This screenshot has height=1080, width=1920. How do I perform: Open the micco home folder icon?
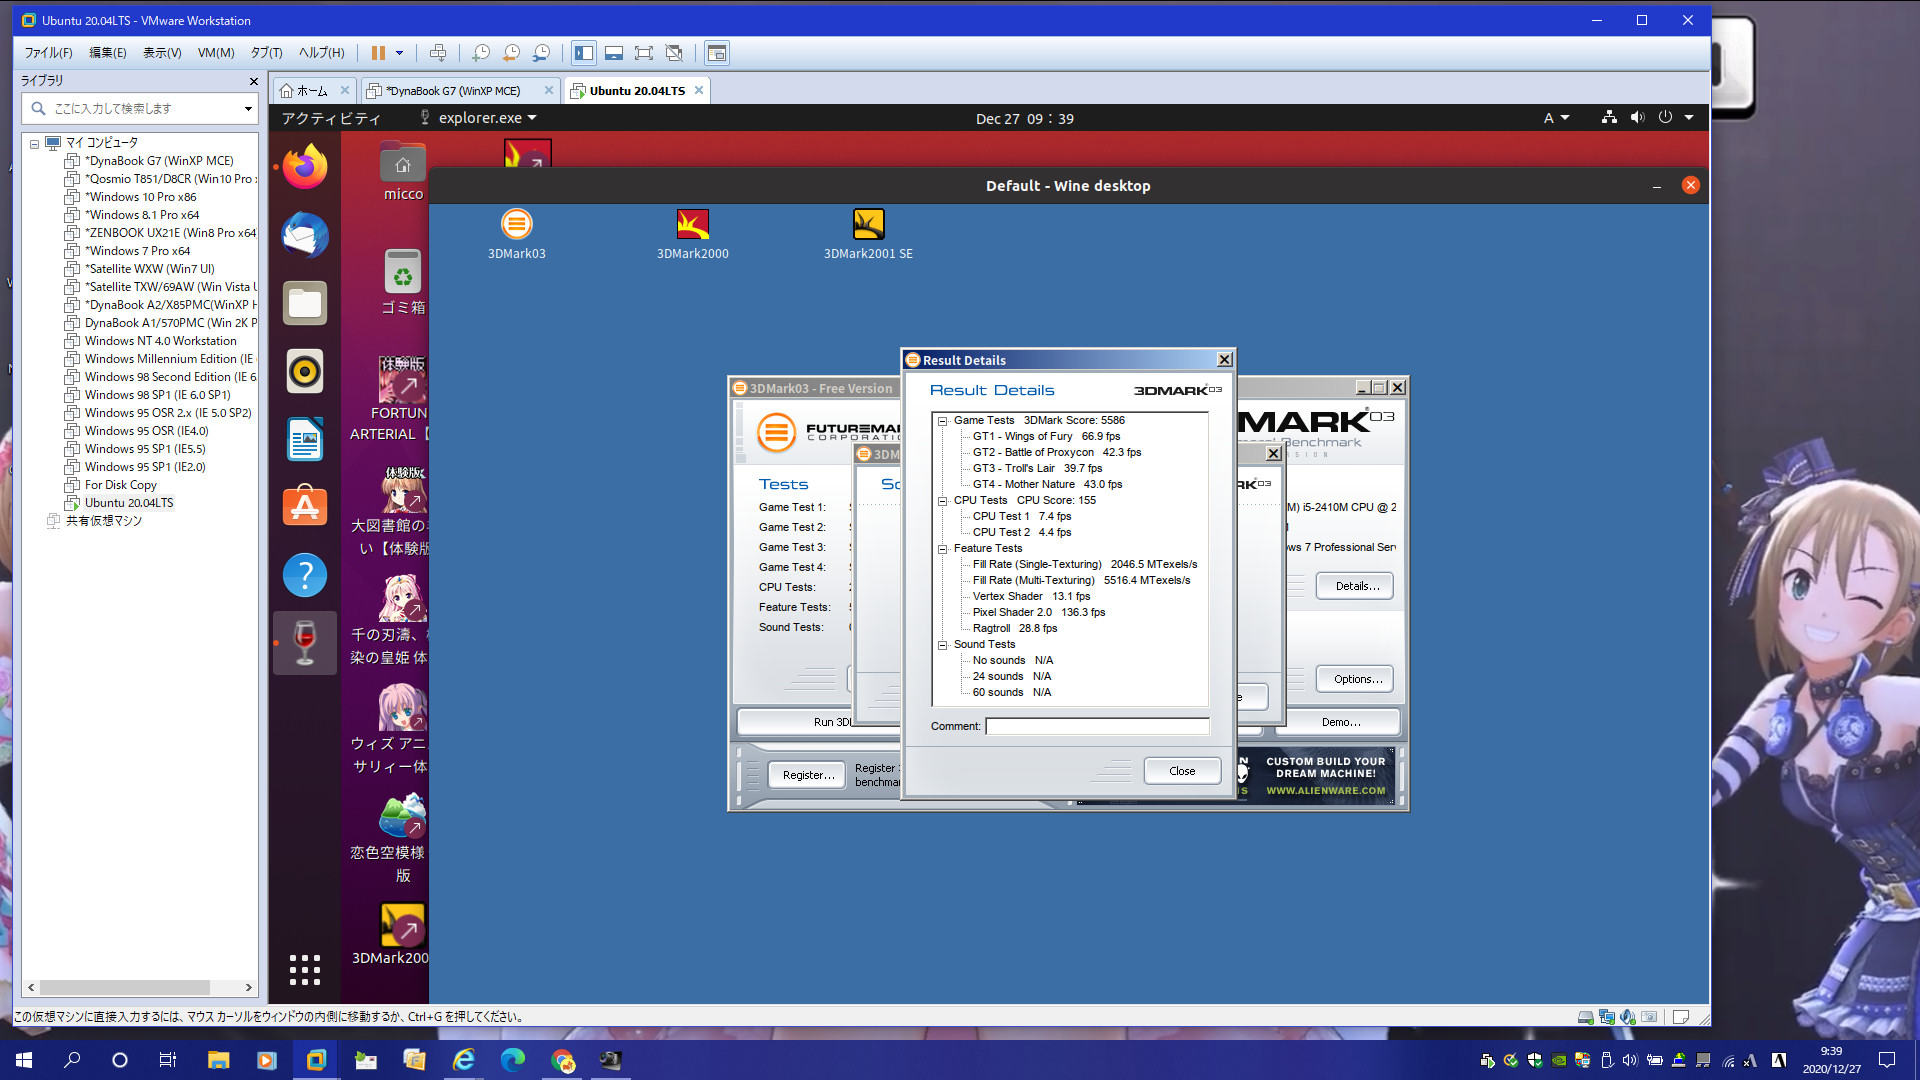coord(403,172)
